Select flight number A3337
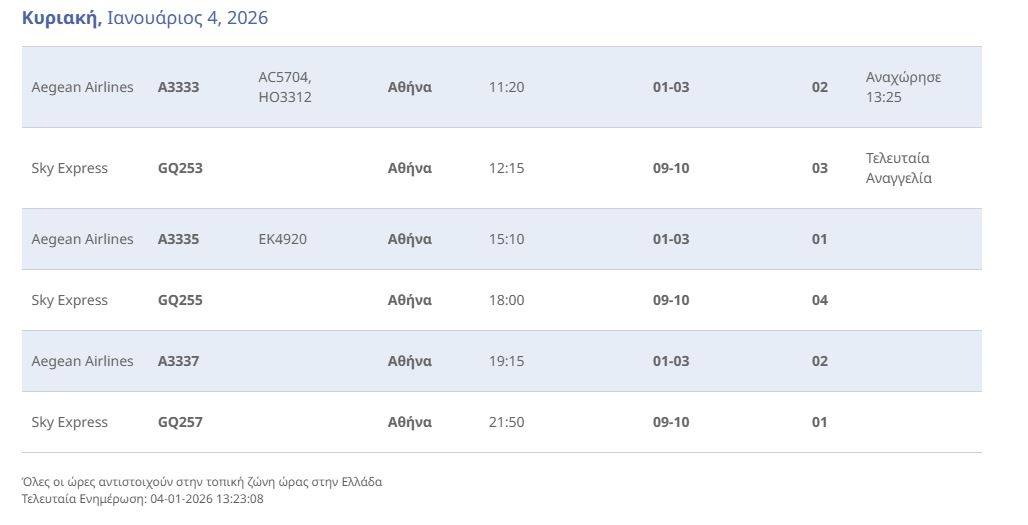 [179, 361]
